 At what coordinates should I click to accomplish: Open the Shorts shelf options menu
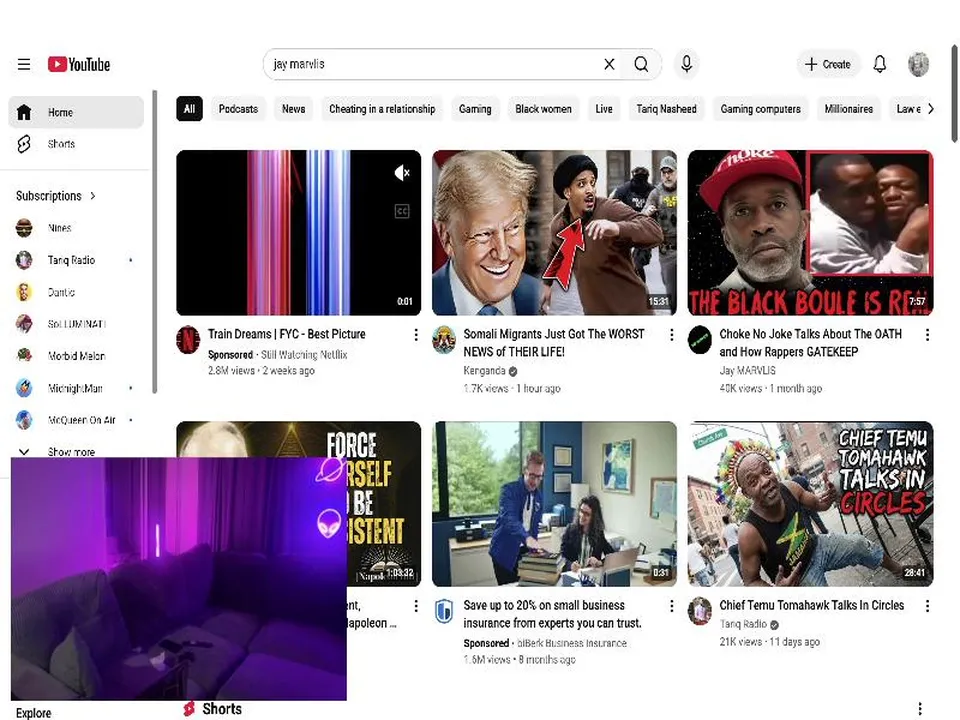(920, 709)
